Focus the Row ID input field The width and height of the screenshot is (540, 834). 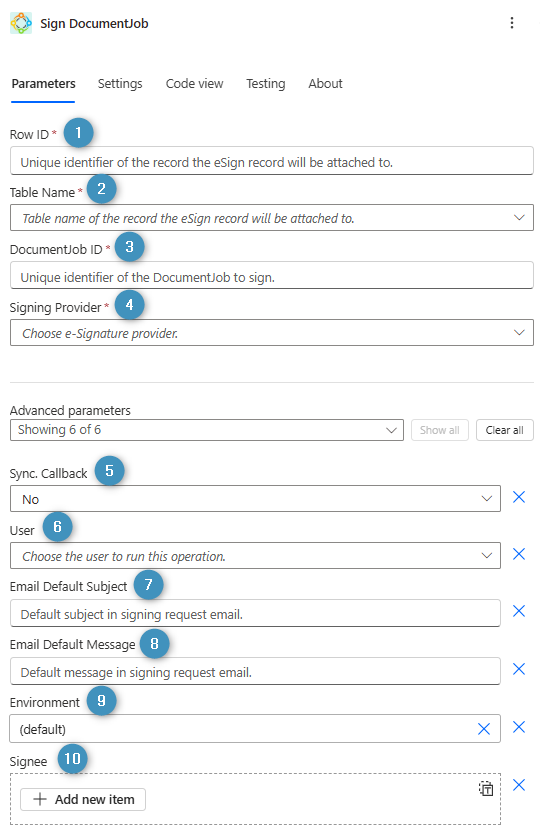271,161
